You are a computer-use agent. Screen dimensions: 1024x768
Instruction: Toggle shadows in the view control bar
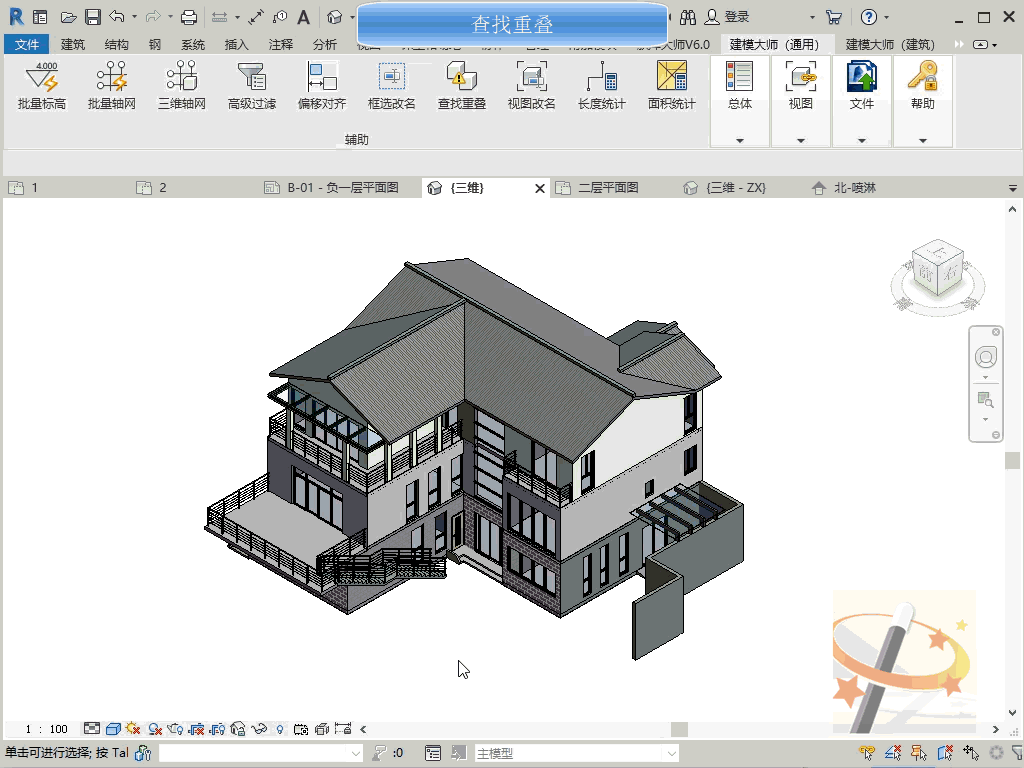[155, 729]
